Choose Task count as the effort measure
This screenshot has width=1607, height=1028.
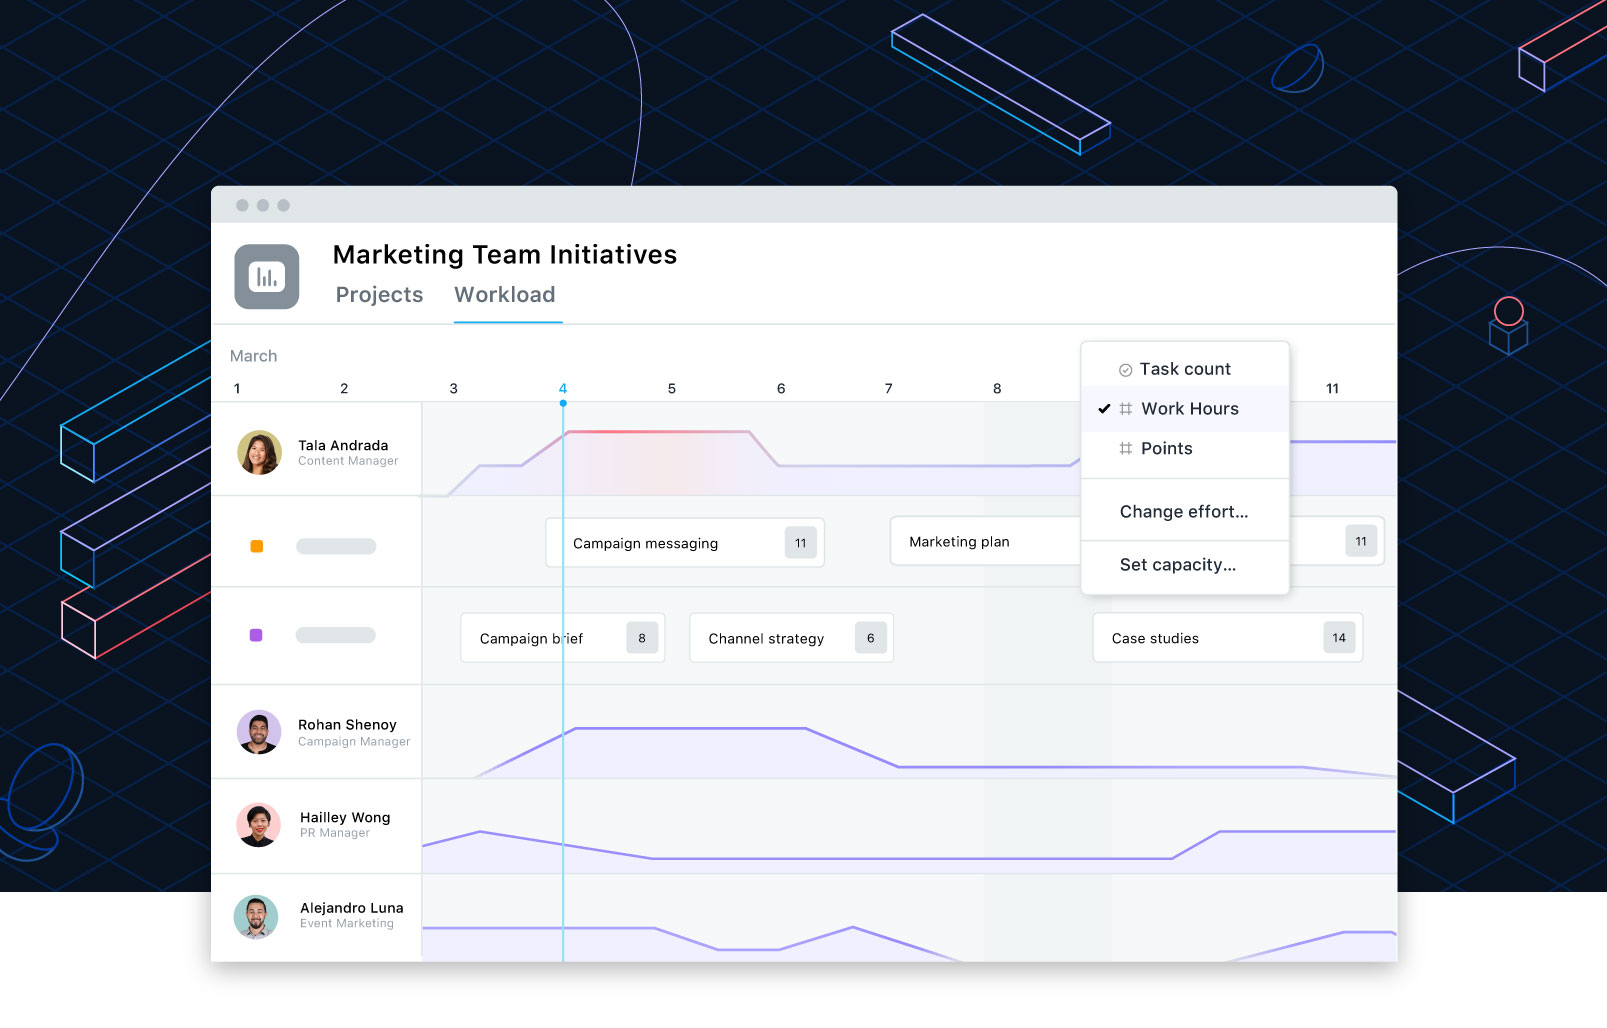1185,369
